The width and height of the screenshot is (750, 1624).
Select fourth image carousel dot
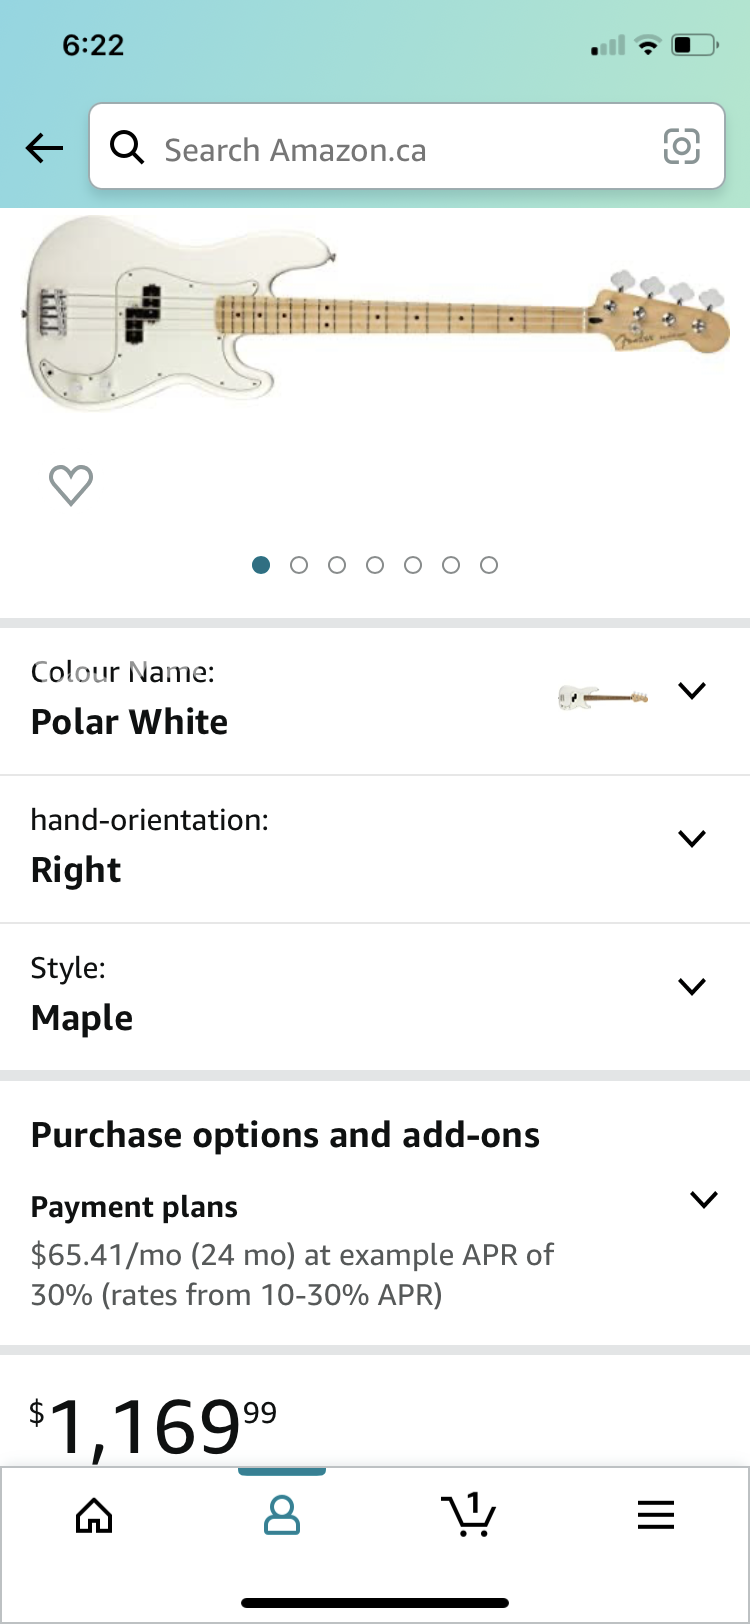375,565
